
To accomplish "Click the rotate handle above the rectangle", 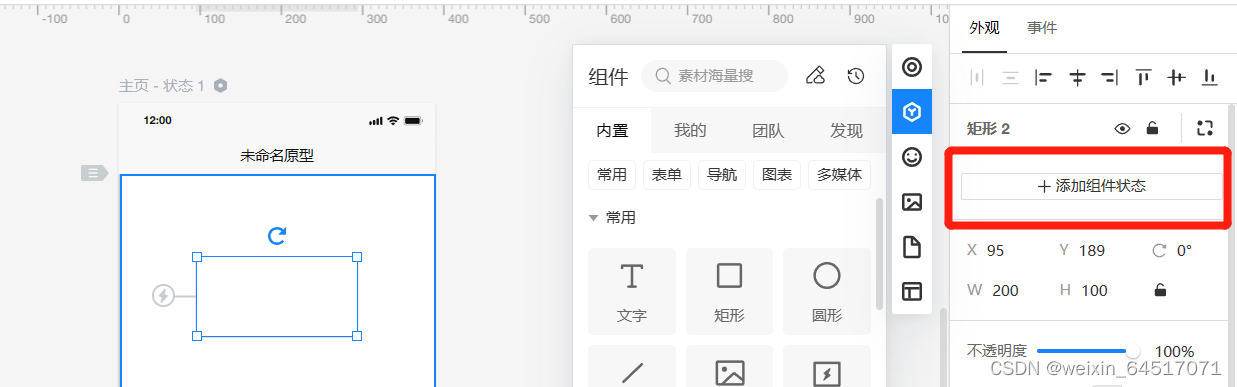I will tap(277, 236).
